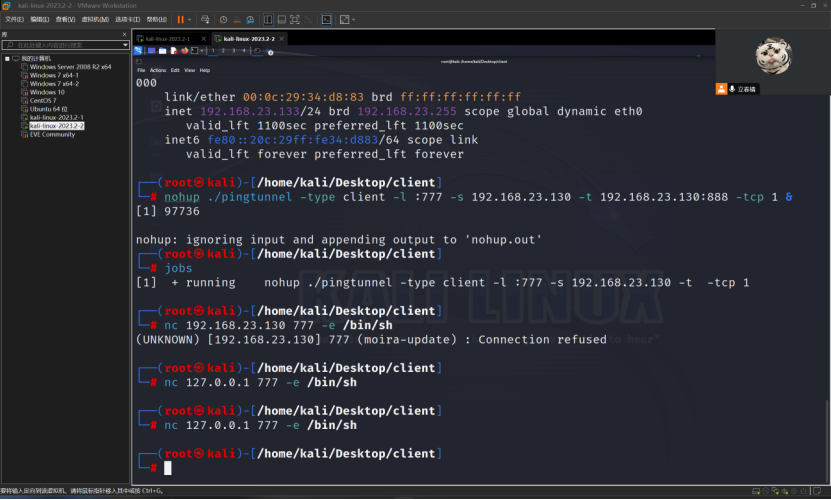Click the terminal new tab icon above File
This screenshot has width=831, height=500.
(x=139, y=62)
